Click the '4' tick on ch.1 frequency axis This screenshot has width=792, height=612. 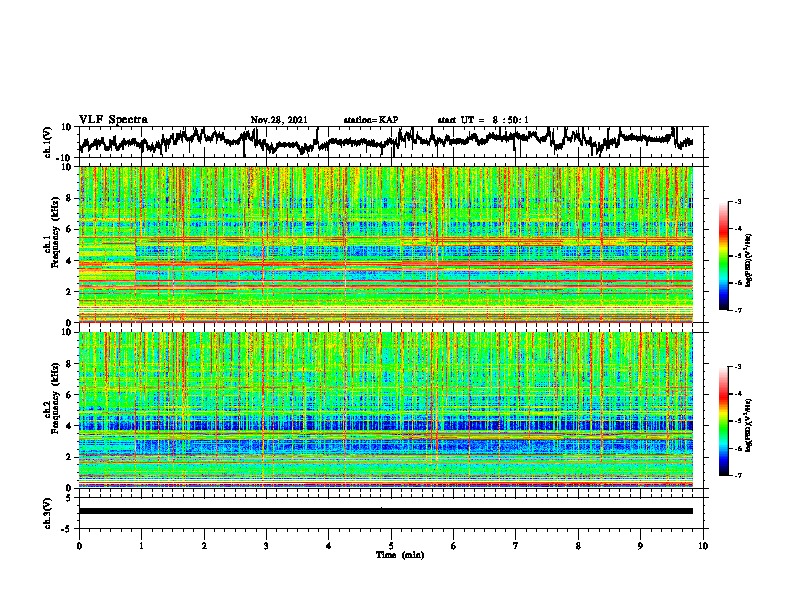(x=70, y=261)
